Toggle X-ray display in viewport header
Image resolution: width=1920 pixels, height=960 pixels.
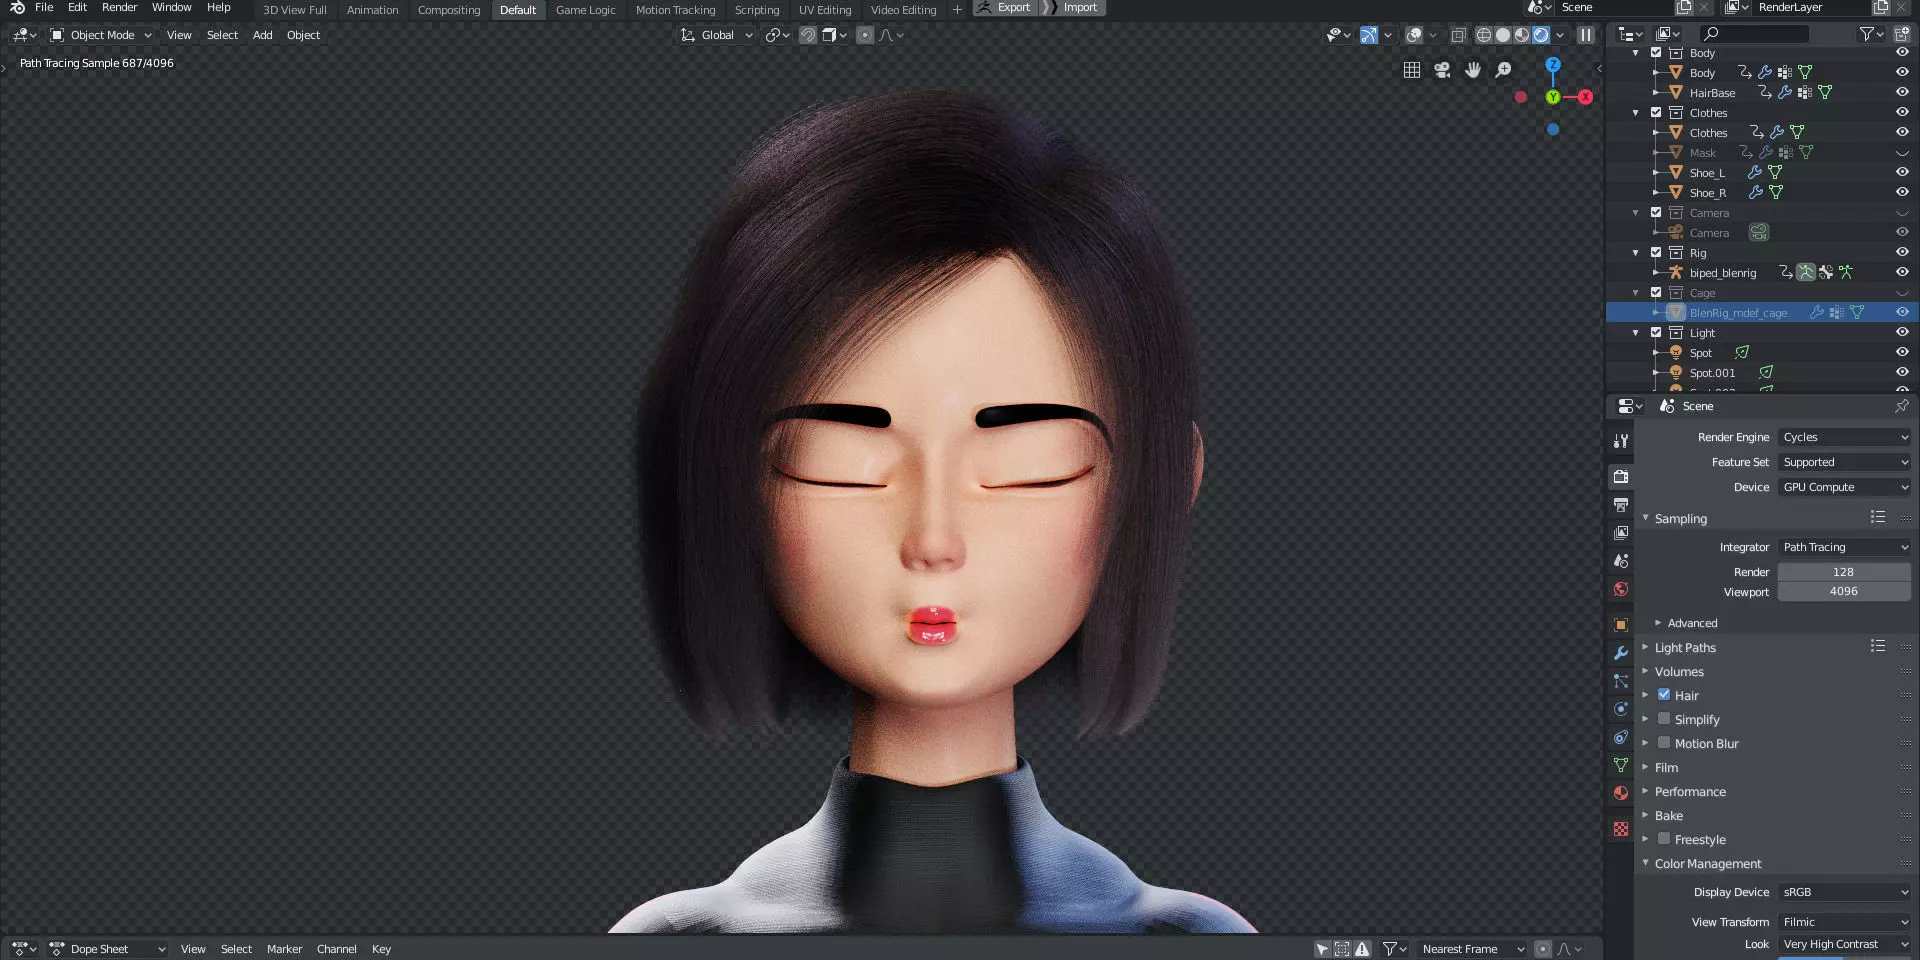pyautogui.click(x=1458, y=35)
